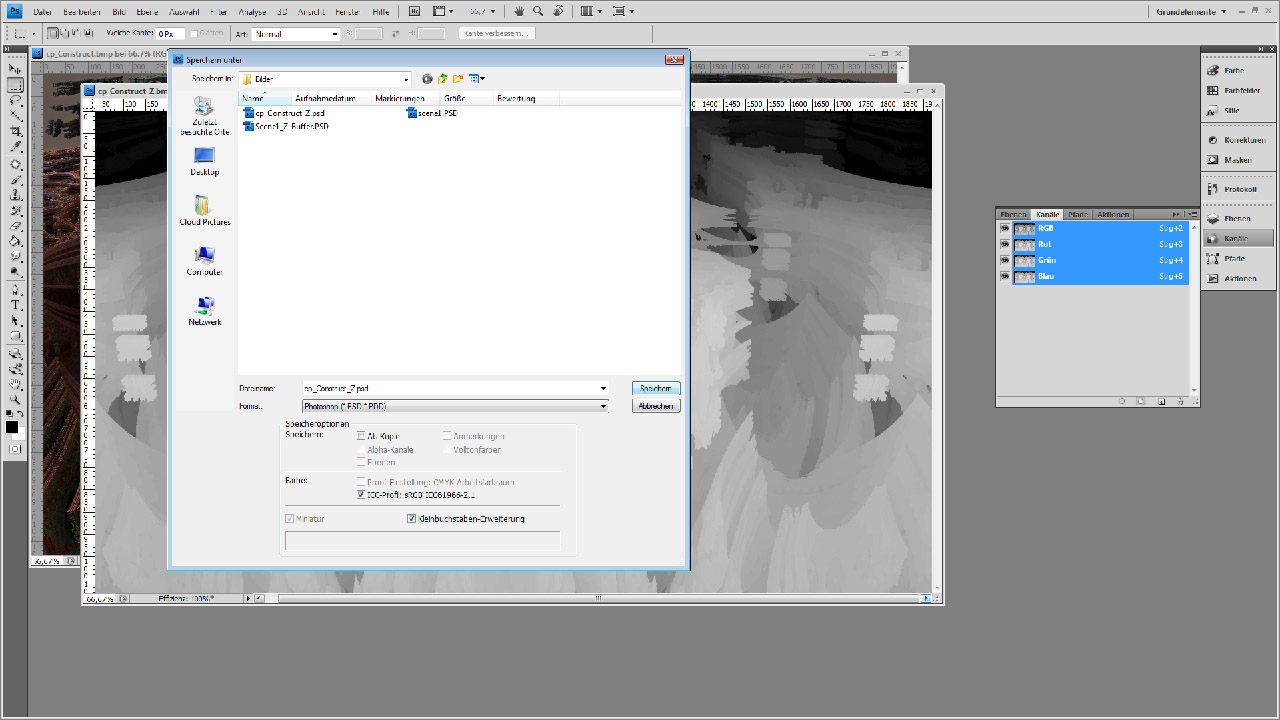Create new folder in save dialog
Screen dimensions: 1280x720
458,79
